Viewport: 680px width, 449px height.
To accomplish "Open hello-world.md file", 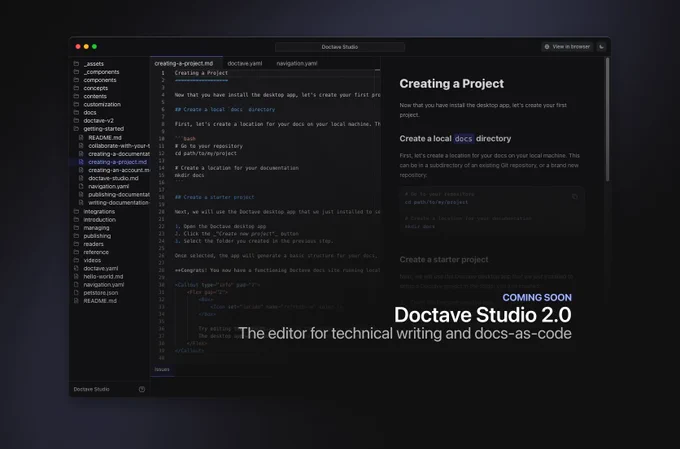I will point(103,276).
